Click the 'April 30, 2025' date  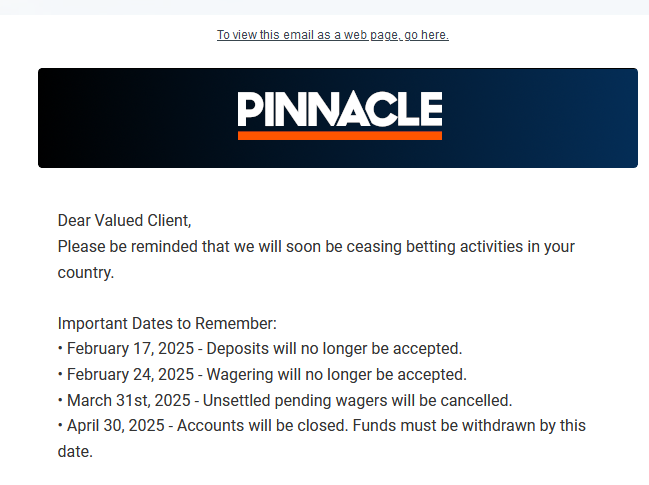(116, 426)
